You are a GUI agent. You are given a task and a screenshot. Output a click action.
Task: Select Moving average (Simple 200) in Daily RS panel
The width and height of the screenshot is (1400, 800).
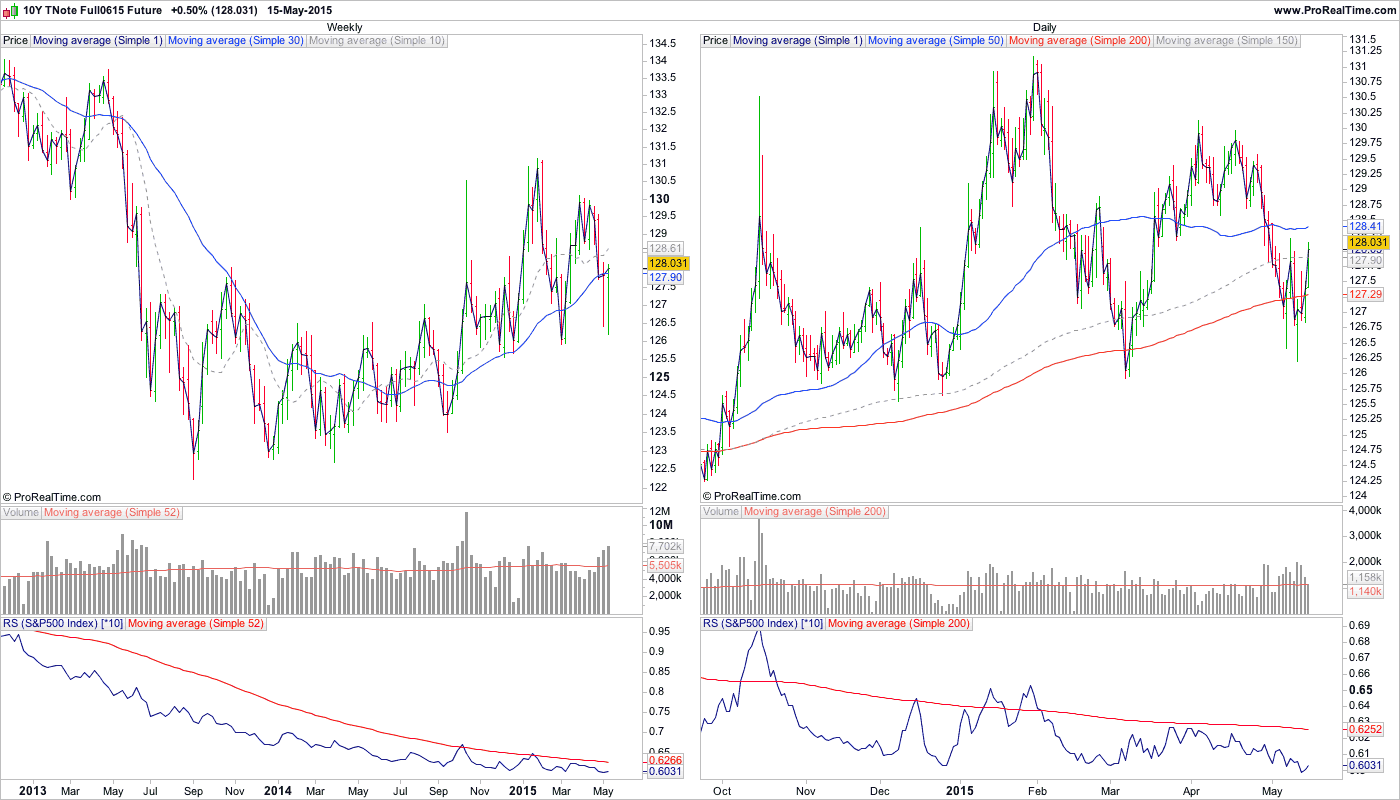(x=900, y=624)
